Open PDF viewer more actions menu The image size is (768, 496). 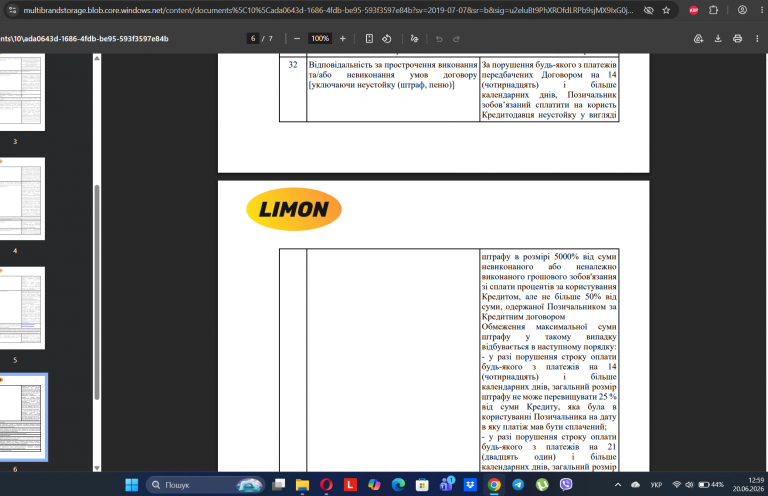(x=757, y=39)
